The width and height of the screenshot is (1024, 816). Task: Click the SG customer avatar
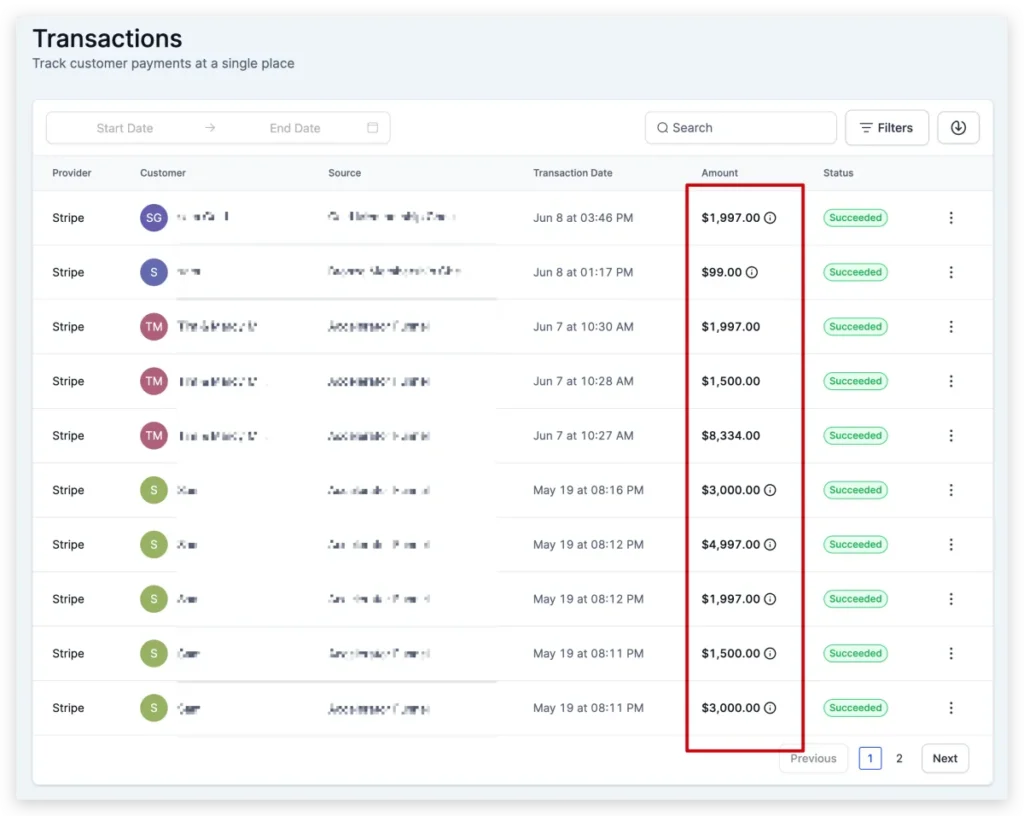[153, 217]
